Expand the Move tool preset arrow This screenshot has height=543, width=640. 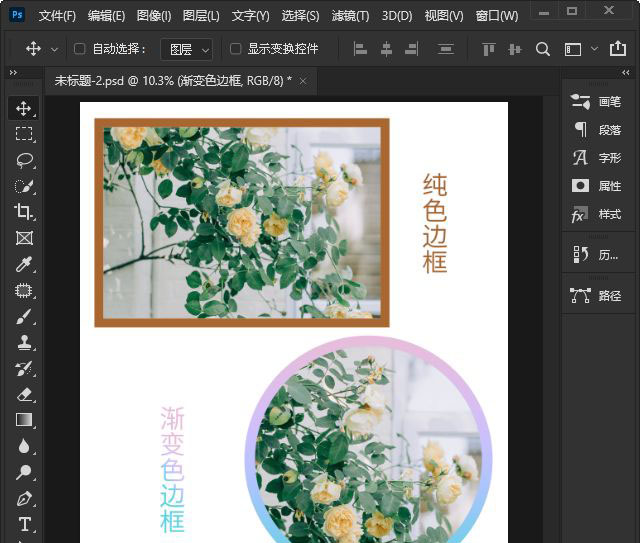click(x=54, y=50)
